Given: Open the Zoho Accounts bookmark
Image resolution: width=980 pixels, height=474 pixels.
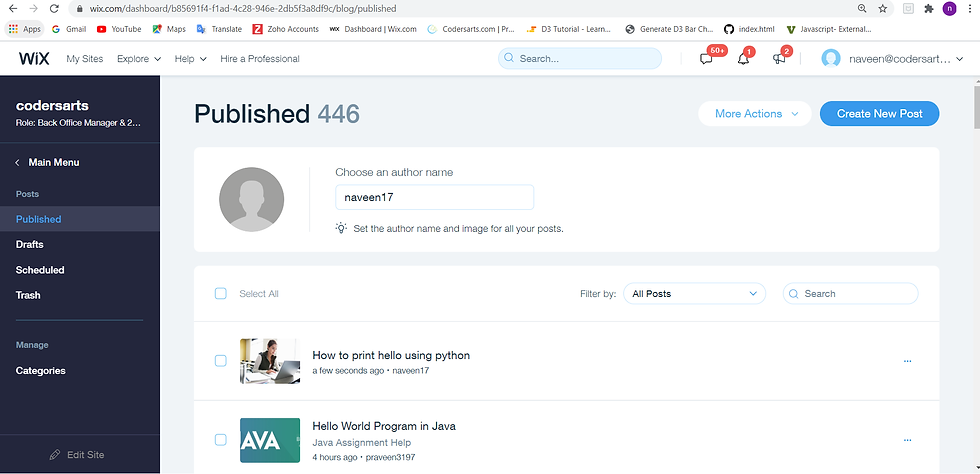Looking at the screenshot, I should point(286,29).
